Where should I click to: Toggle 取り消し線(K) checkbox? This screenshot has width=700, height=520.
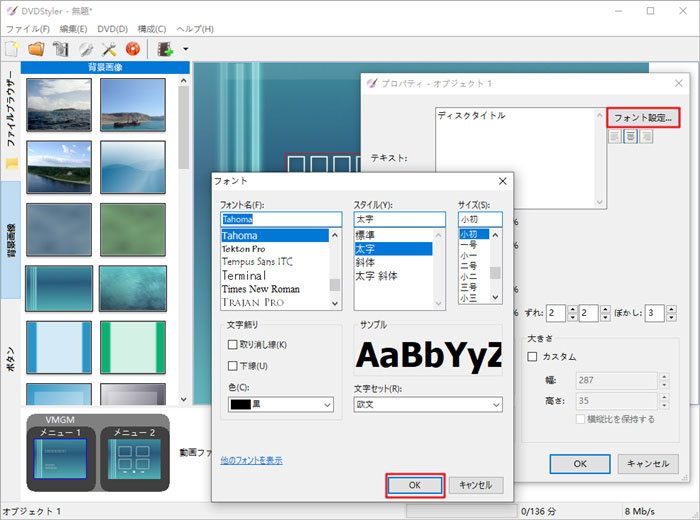(x=232, y=345)
